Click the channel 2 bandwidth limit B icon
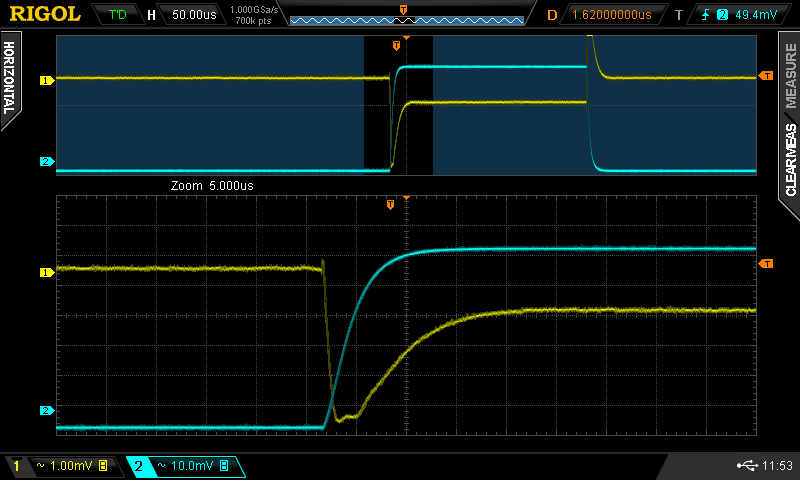The height and width of the screenshot is (480, 800). (224, 466)
